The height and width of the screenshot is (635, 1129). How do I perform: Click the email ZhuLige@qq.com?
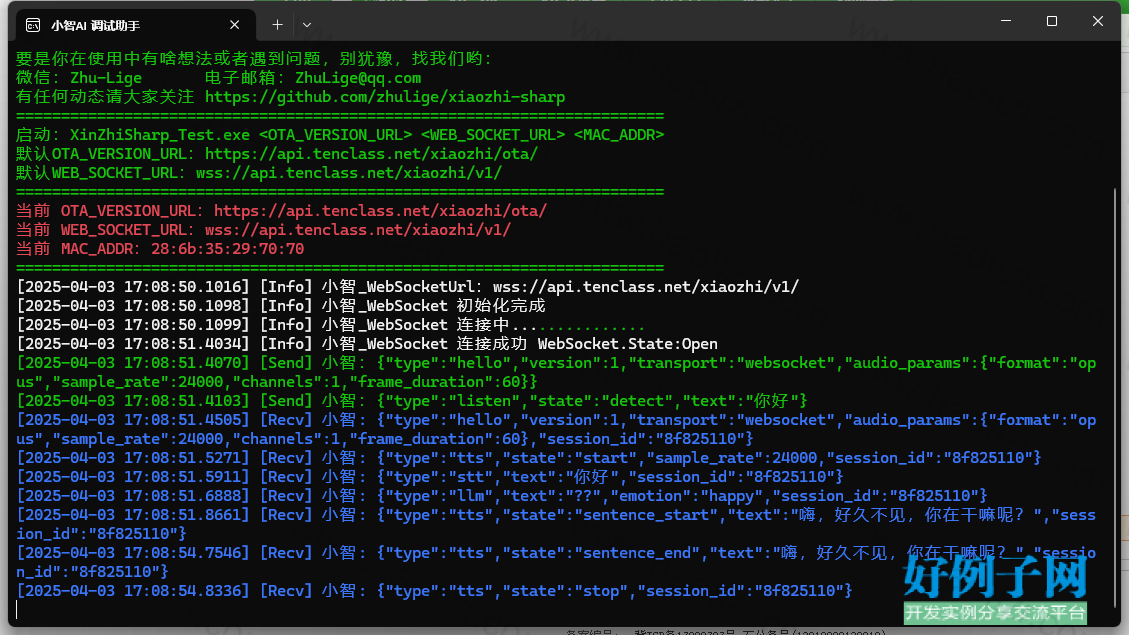[358, 78]
